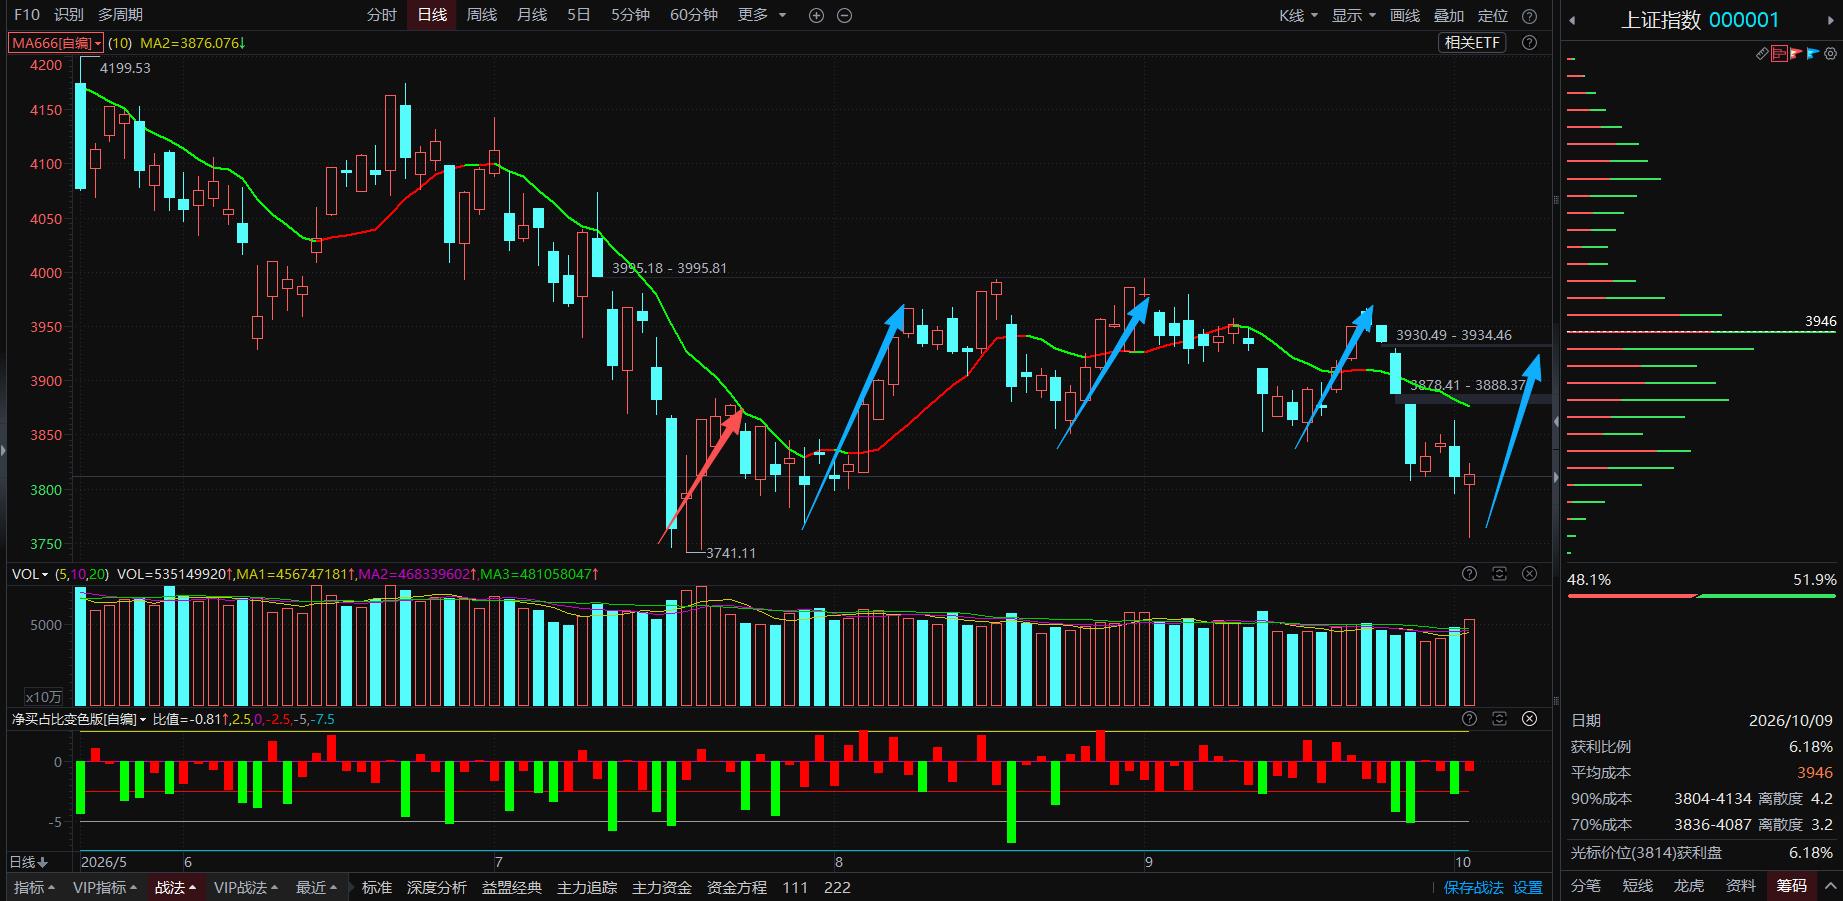Click the 相关ETF button
This screenshot has height=901, width=1843.
click(1473, 42)
